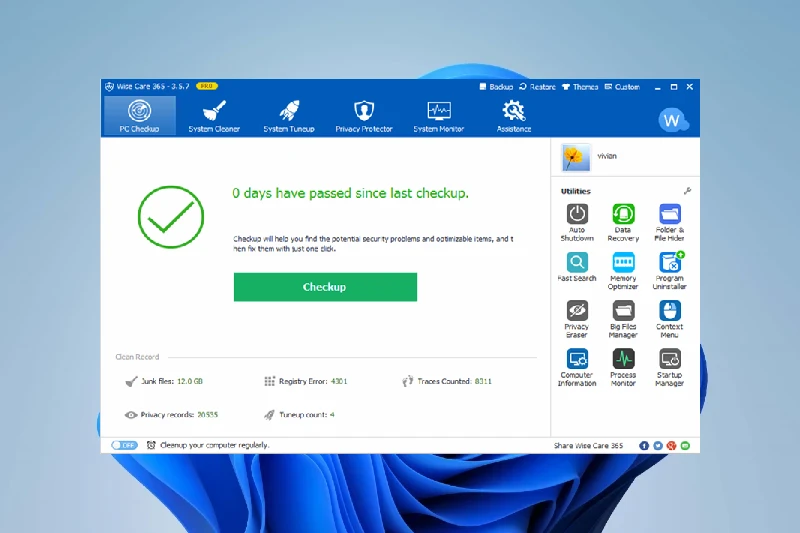Minimize the Wise Care 365 window
The image size is (800, 533).
(x=658, y=87)
